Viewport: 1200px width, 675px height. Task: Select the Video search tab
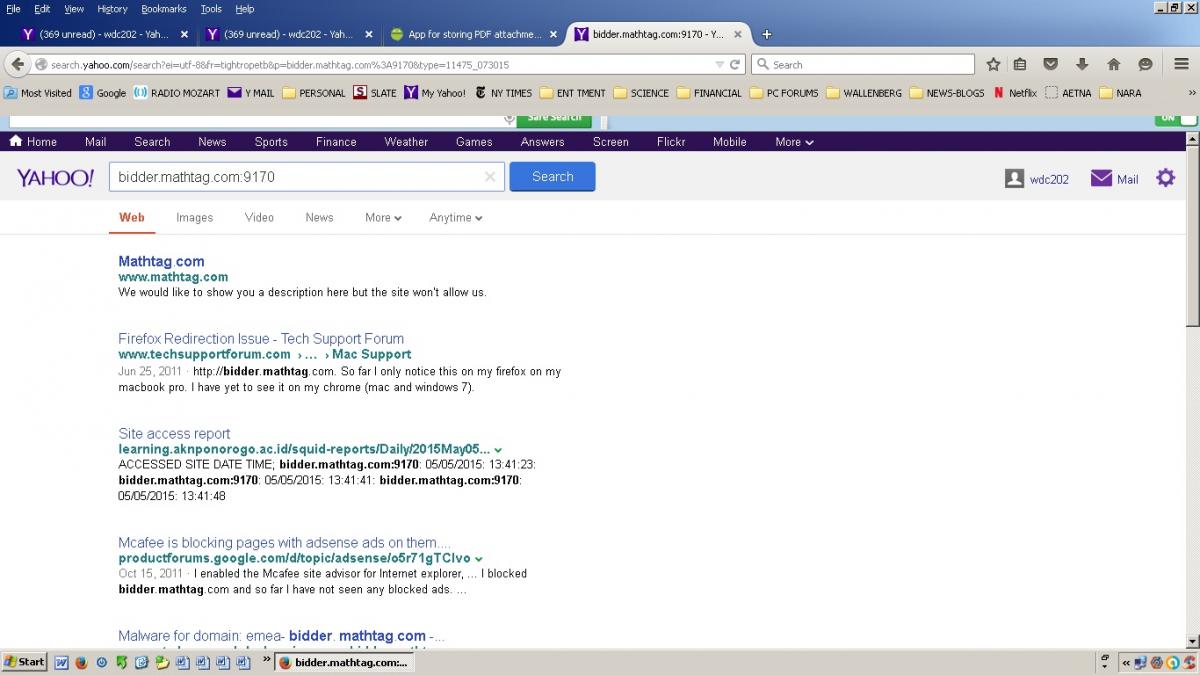[x=259, y=217]
